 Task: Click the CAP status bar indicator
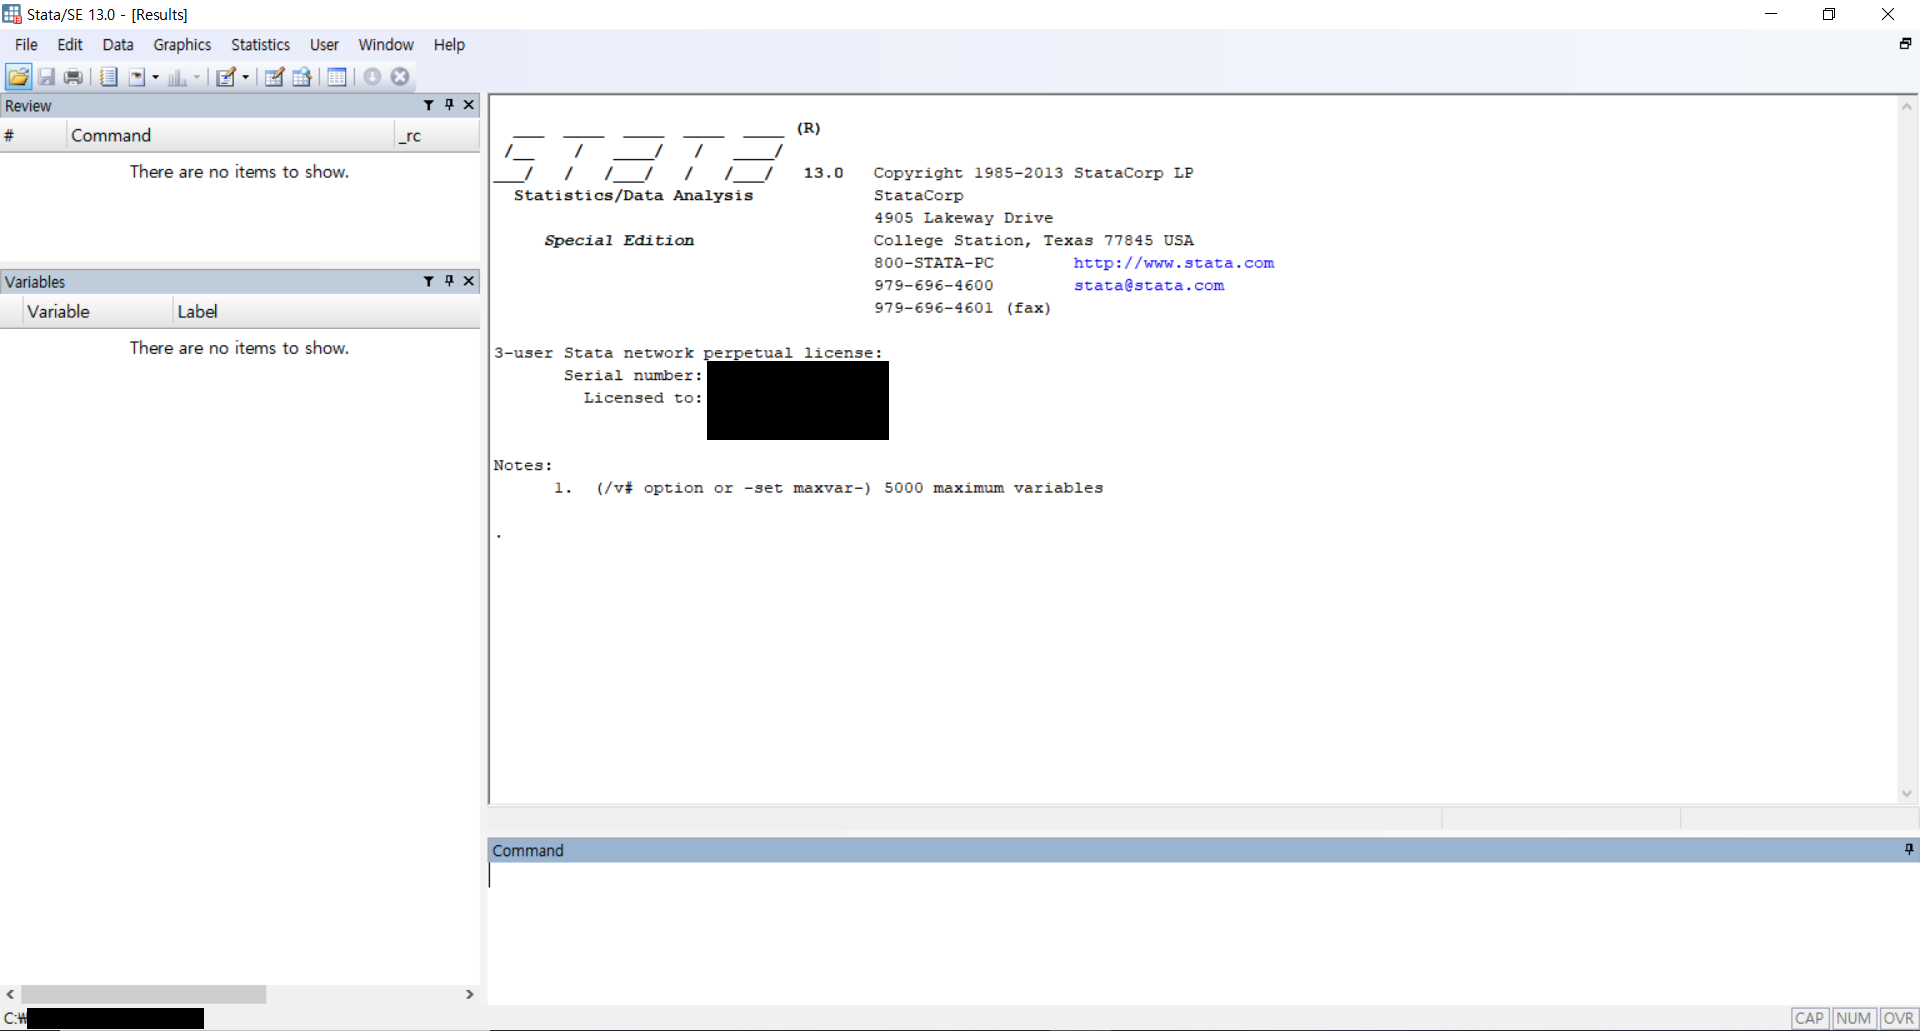click(x=1809, y=1018)
